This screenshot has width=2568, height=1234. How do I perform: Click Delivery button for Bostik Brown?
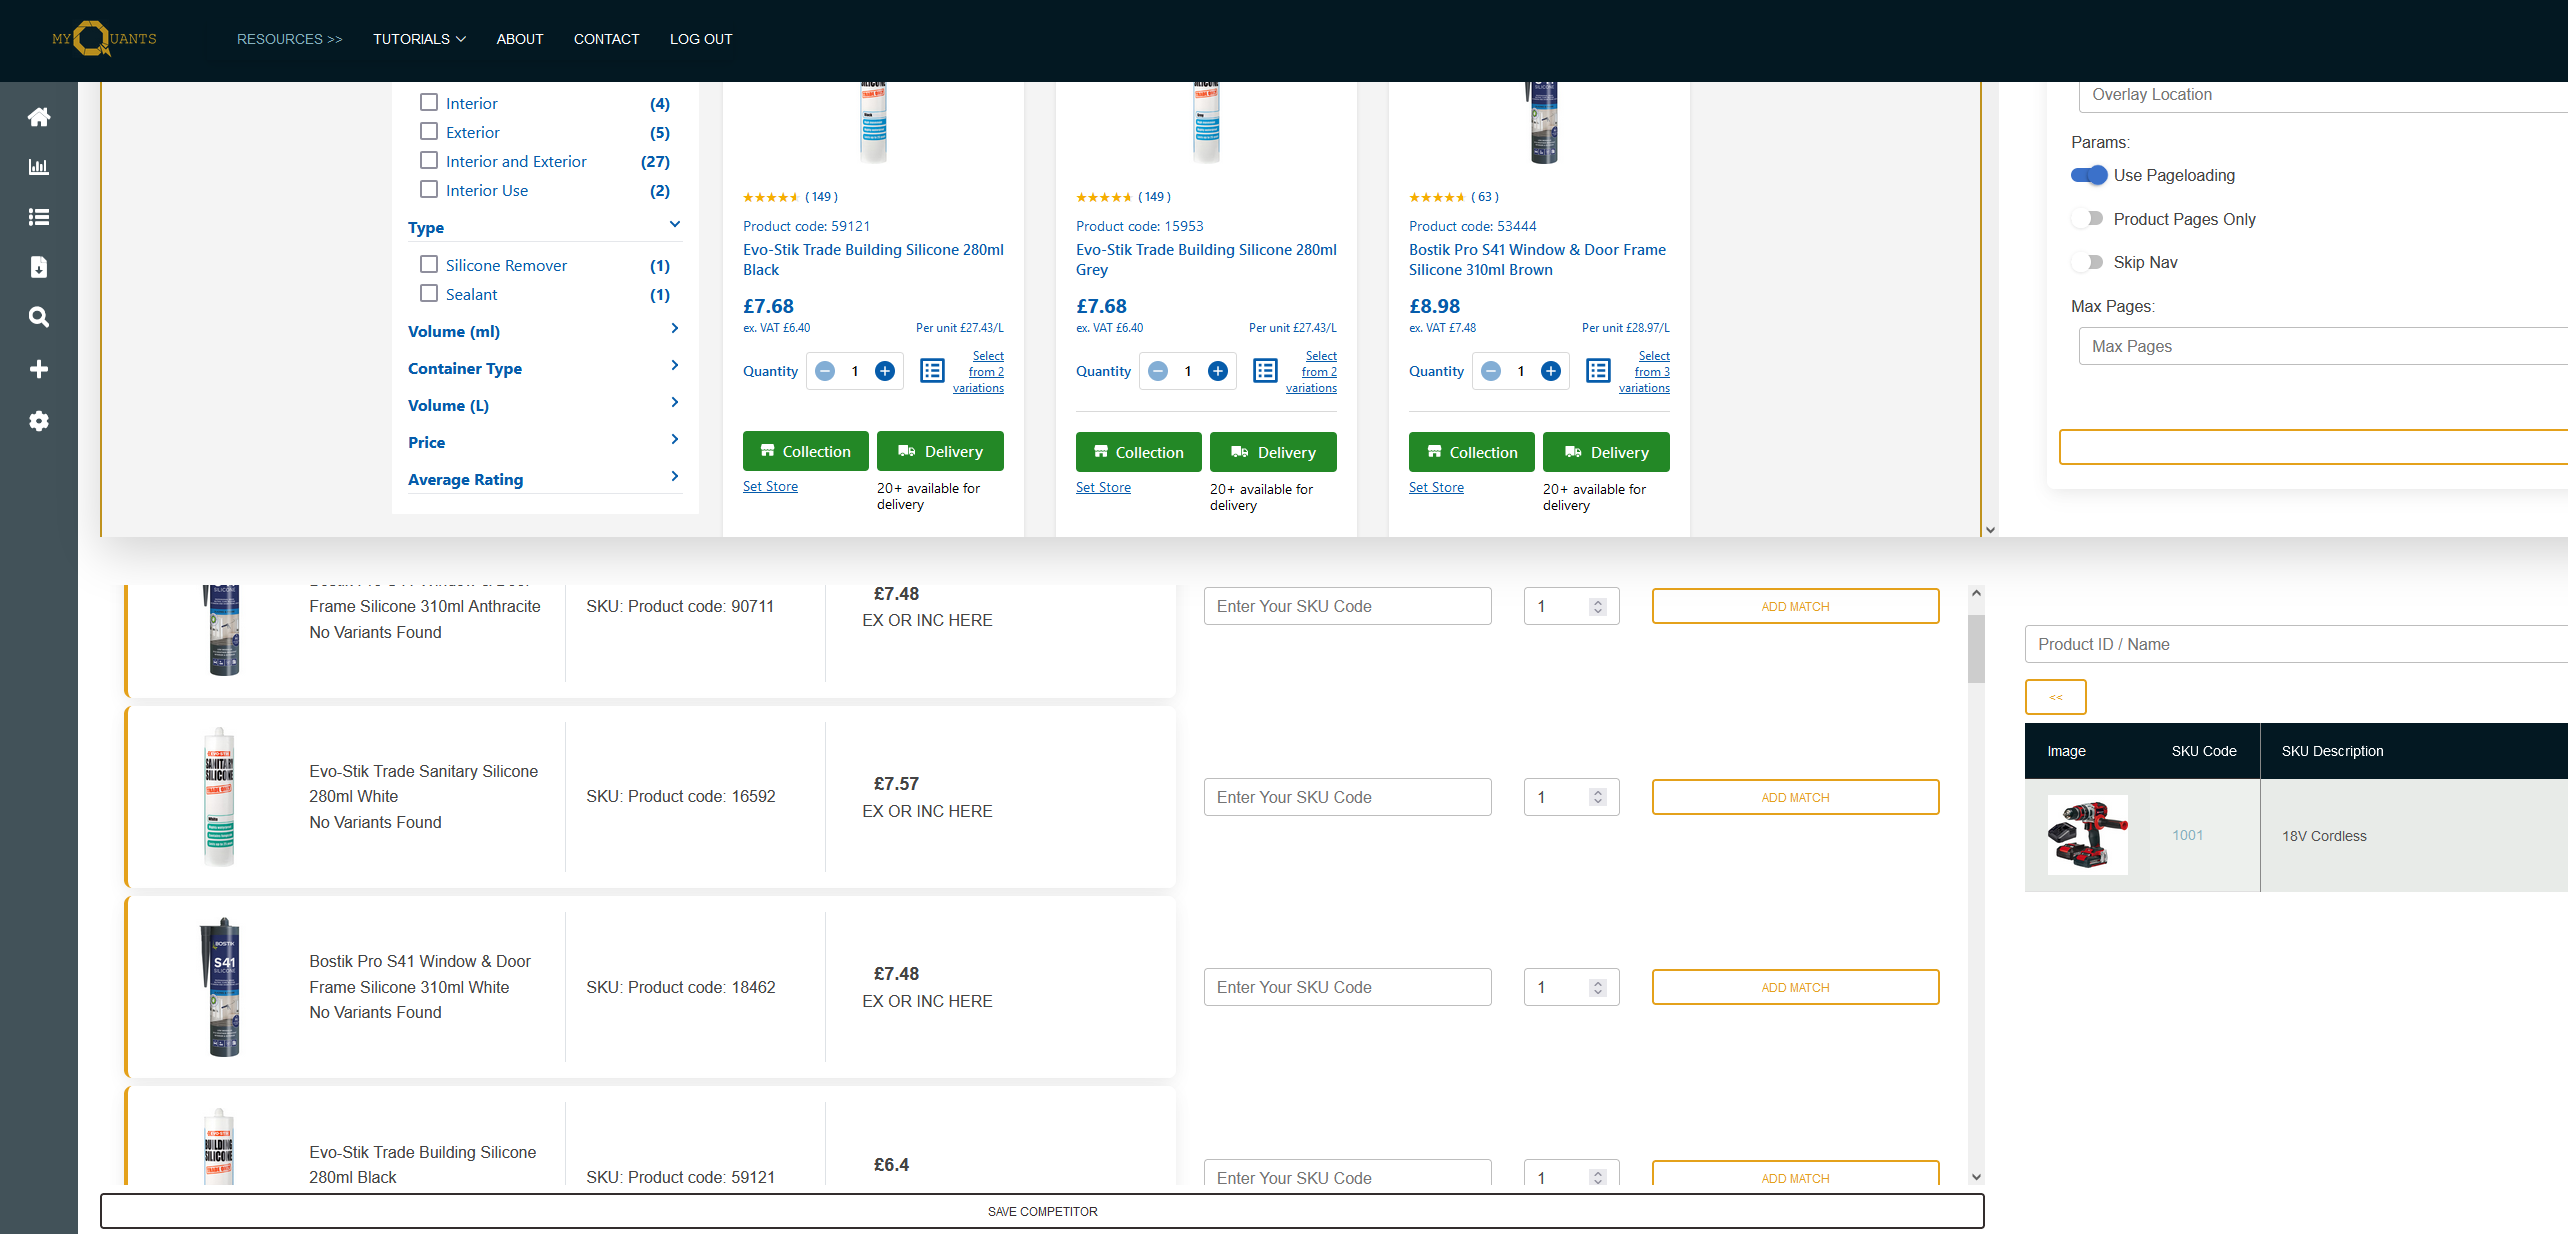[x=1606, y=452]
